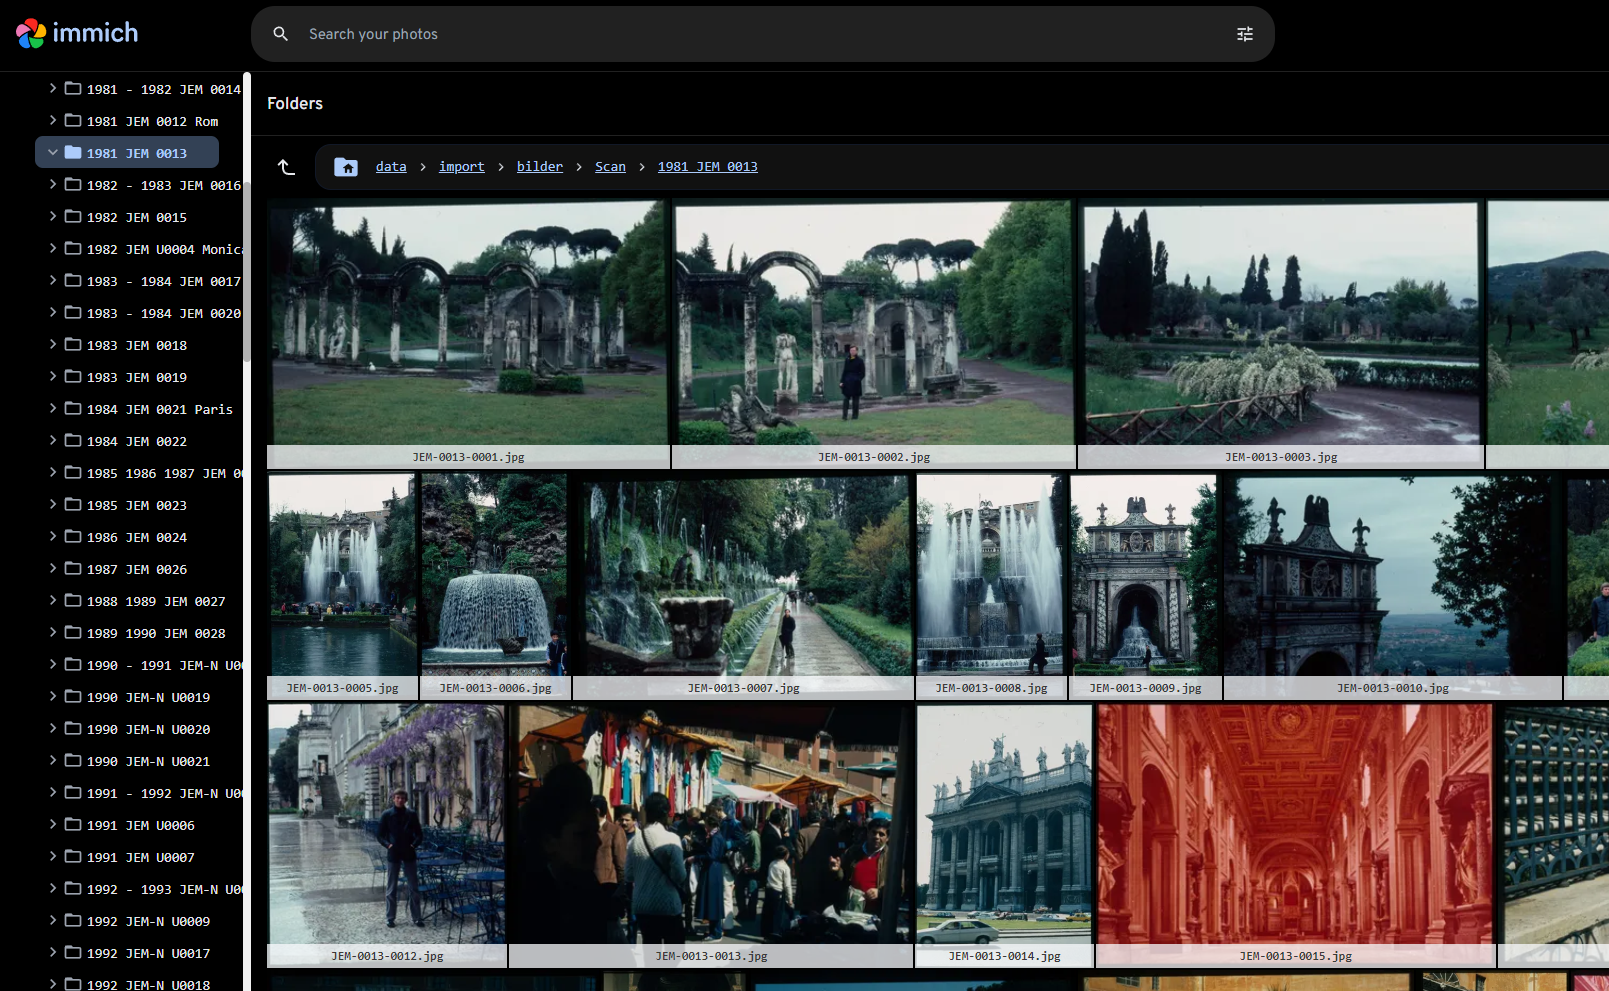
Task: Click folder icon of 1984 JEM 0022
Action: [x=73, y=441]
